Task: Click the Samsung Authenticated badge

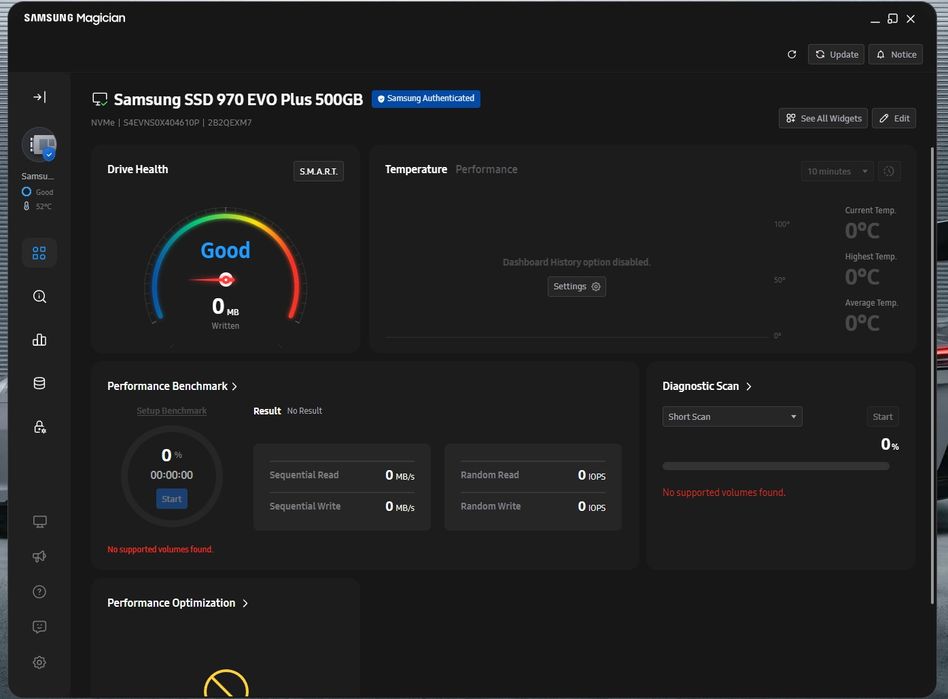Action: click(426, 99)
